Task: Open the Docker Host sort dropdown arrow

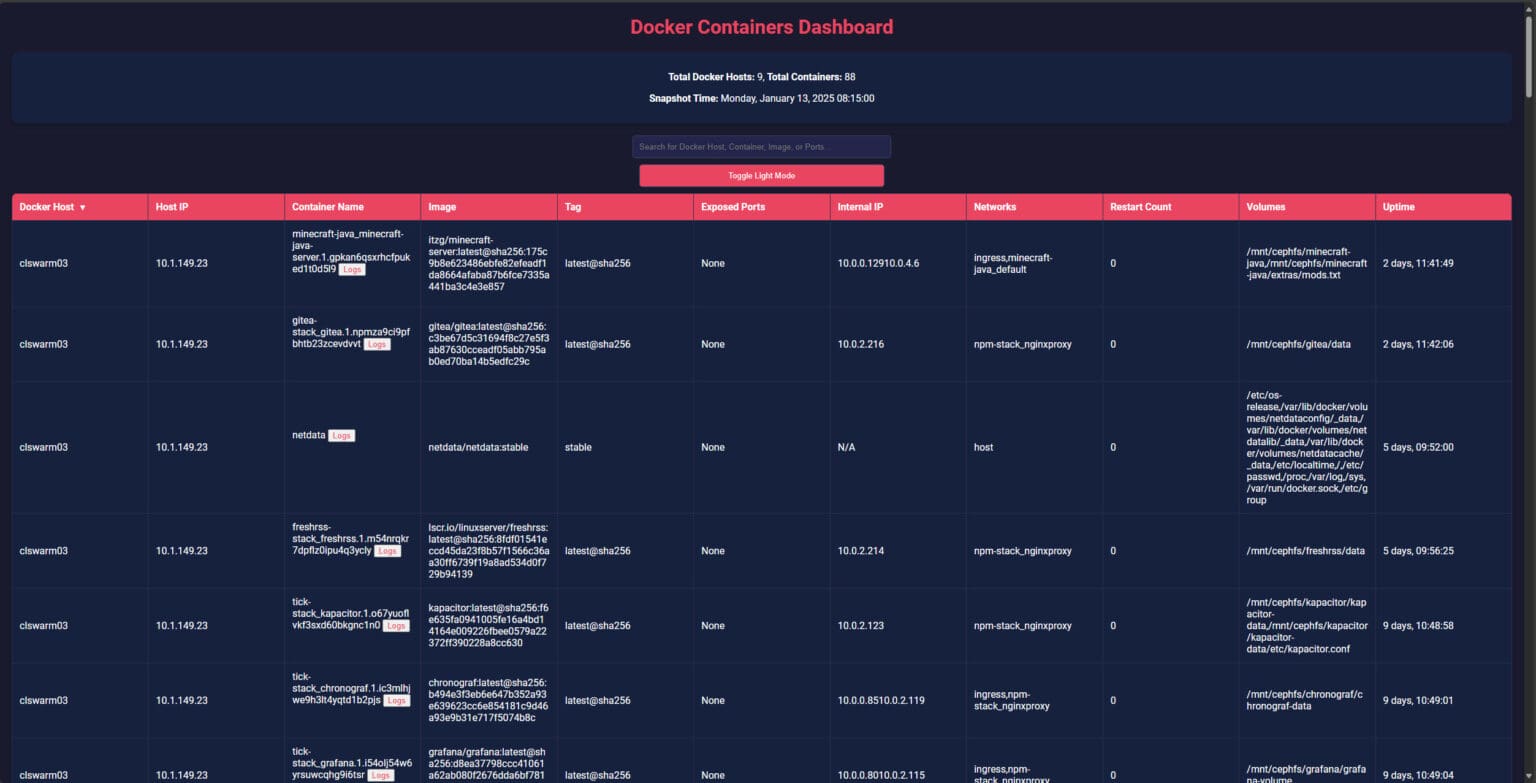Action: 81,207
